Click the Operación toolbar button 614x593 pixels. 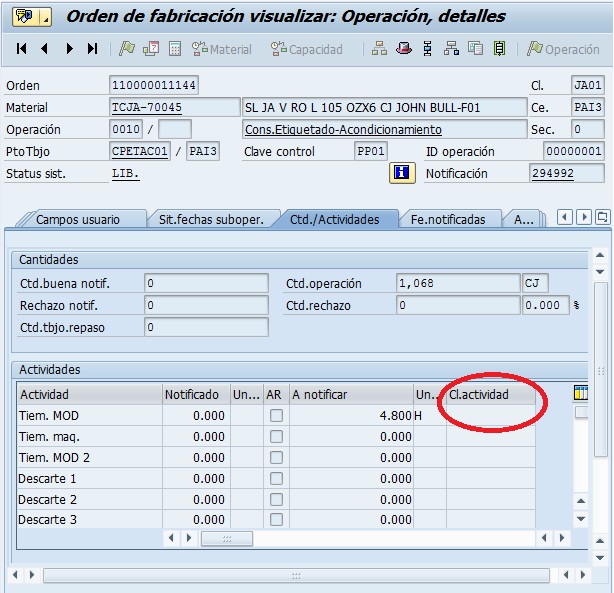point(564,49)
